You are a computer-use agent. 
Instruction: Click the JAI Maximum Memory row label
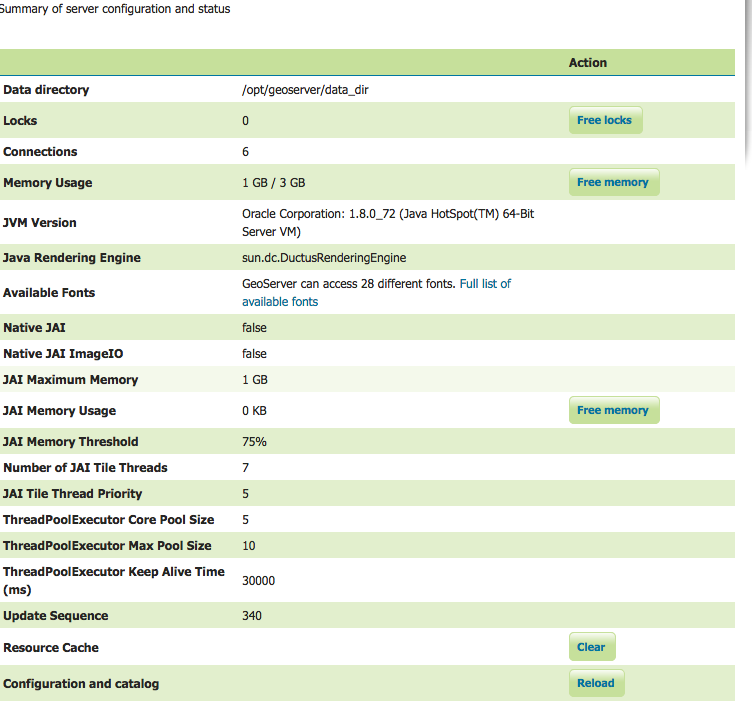70,380
